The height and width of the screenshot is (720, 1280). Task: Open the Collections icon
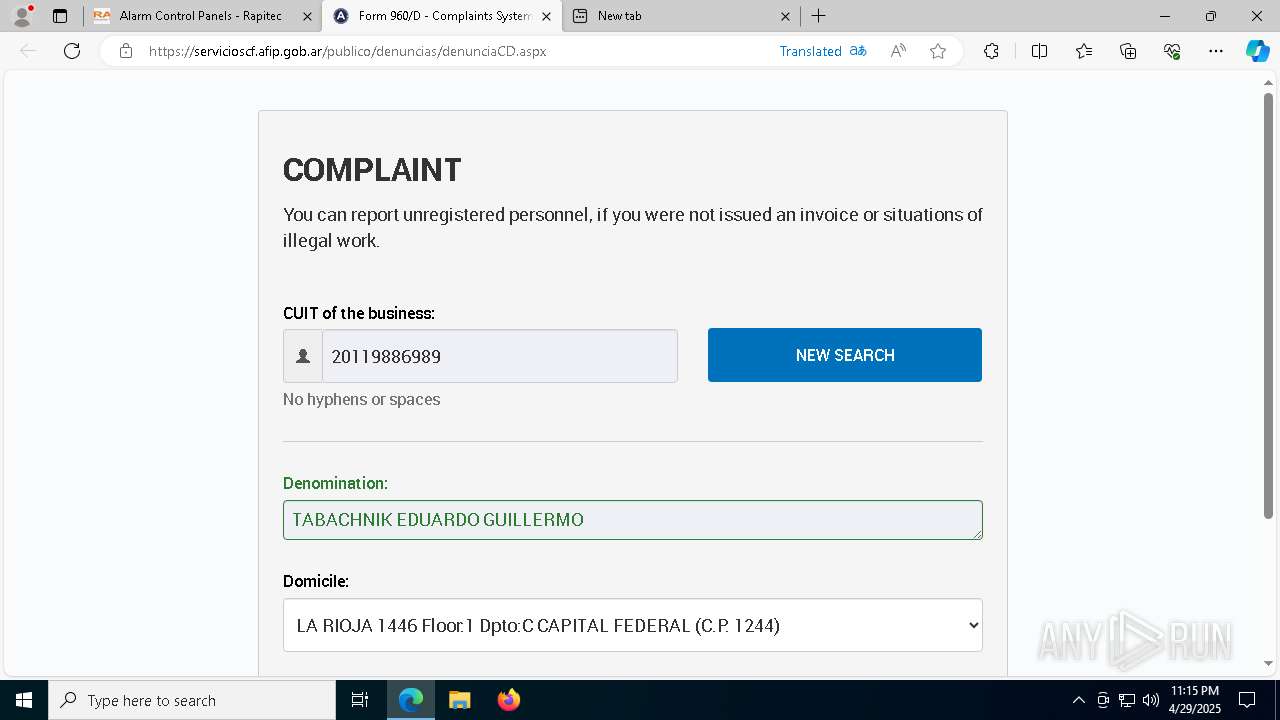(x=1128, y=51)
